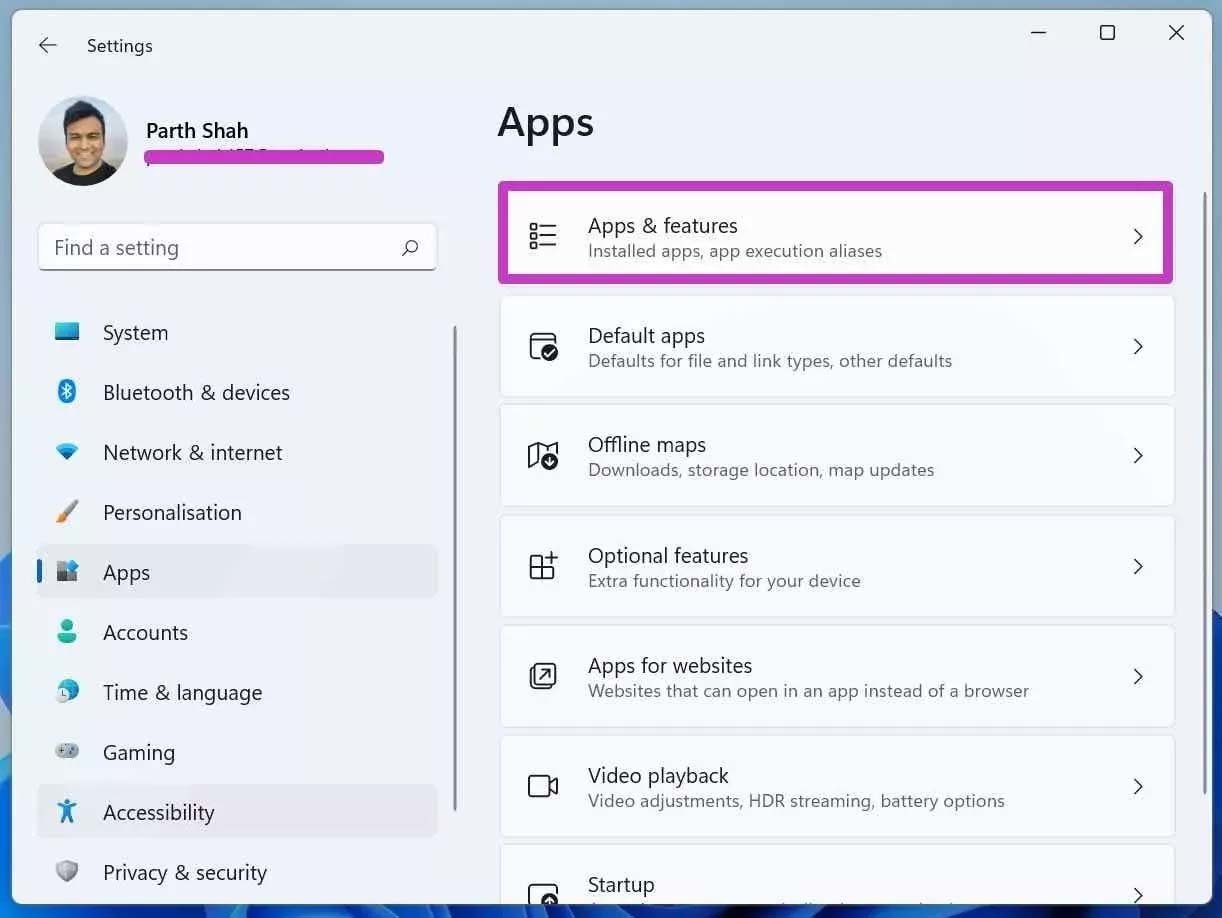Click the Time & language clock icon

67,692
